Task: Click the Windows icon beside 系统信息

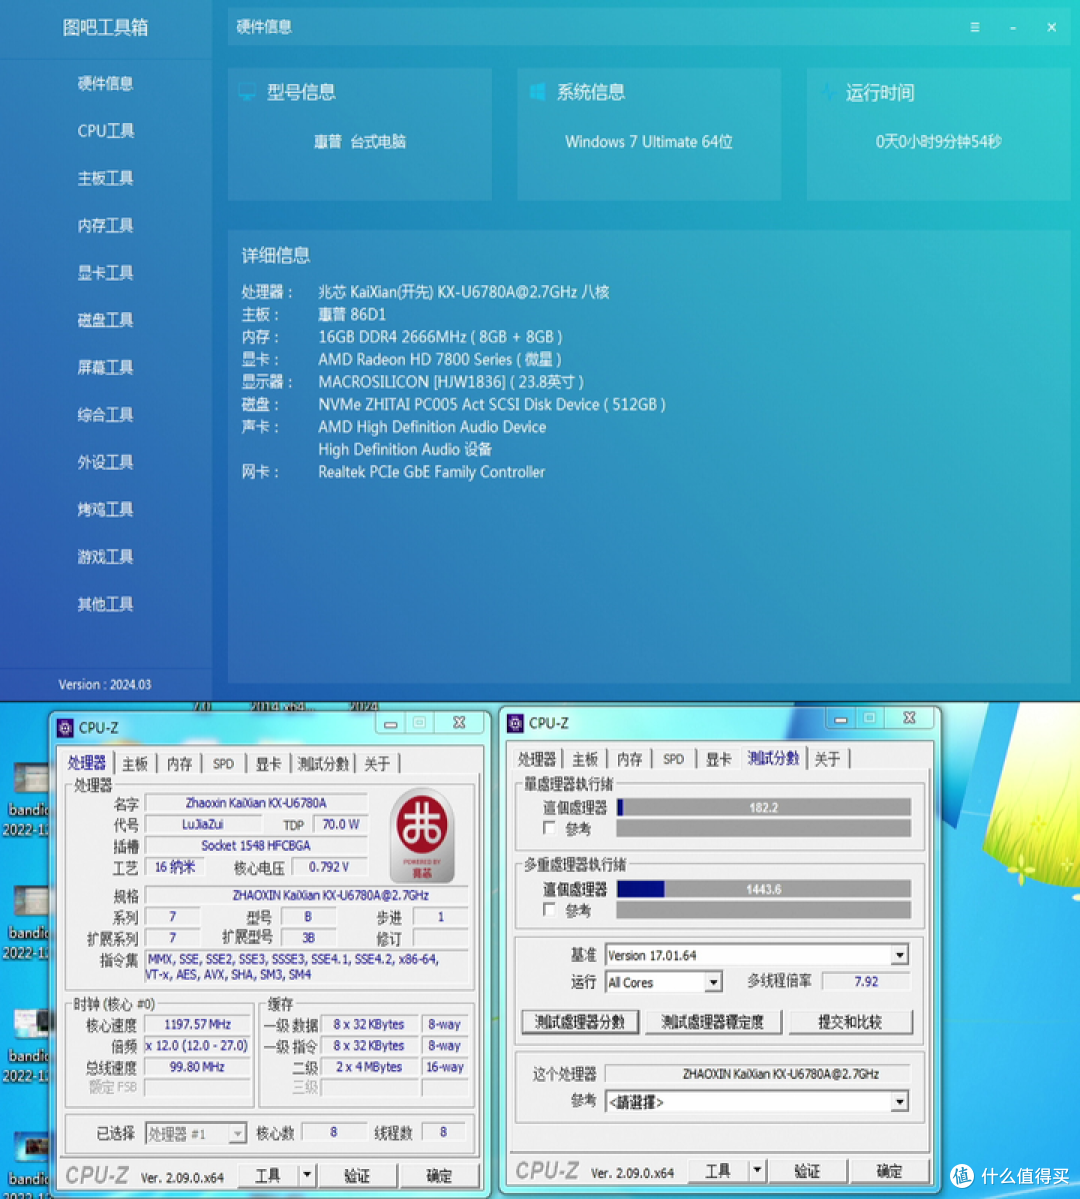Action: click(537, 91)
